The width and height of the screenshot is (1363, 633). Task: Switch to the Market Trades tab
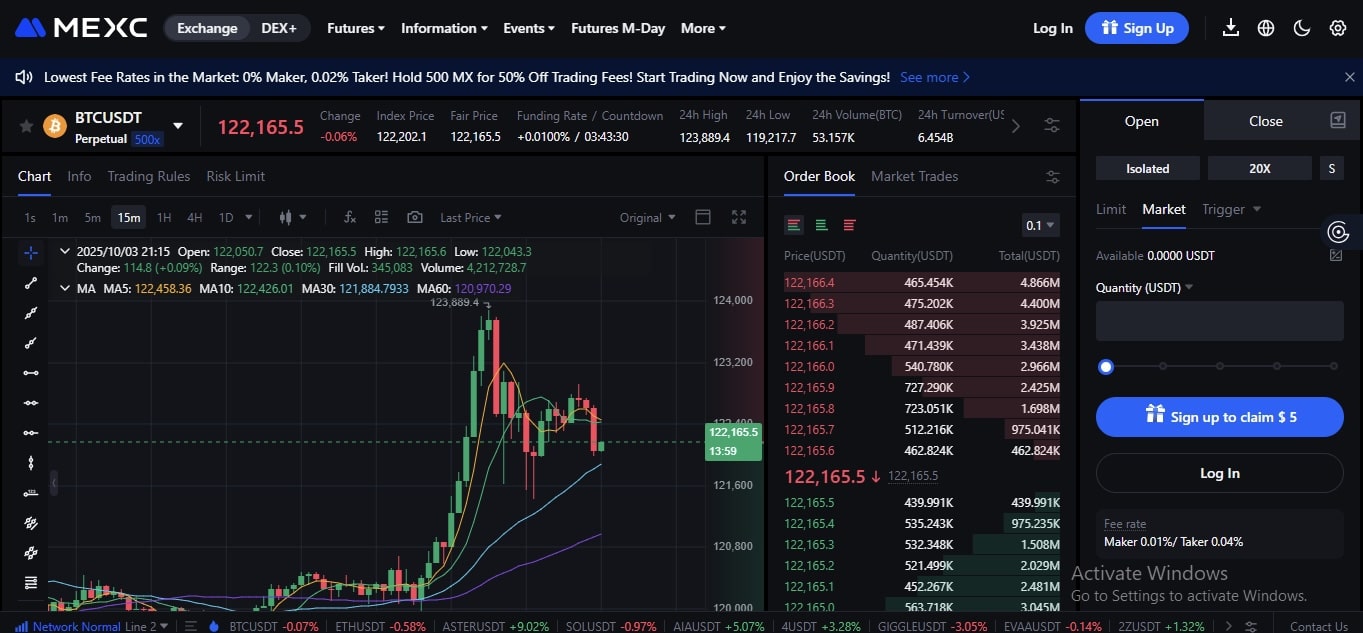pyautogui.click(x=914, y=176)
